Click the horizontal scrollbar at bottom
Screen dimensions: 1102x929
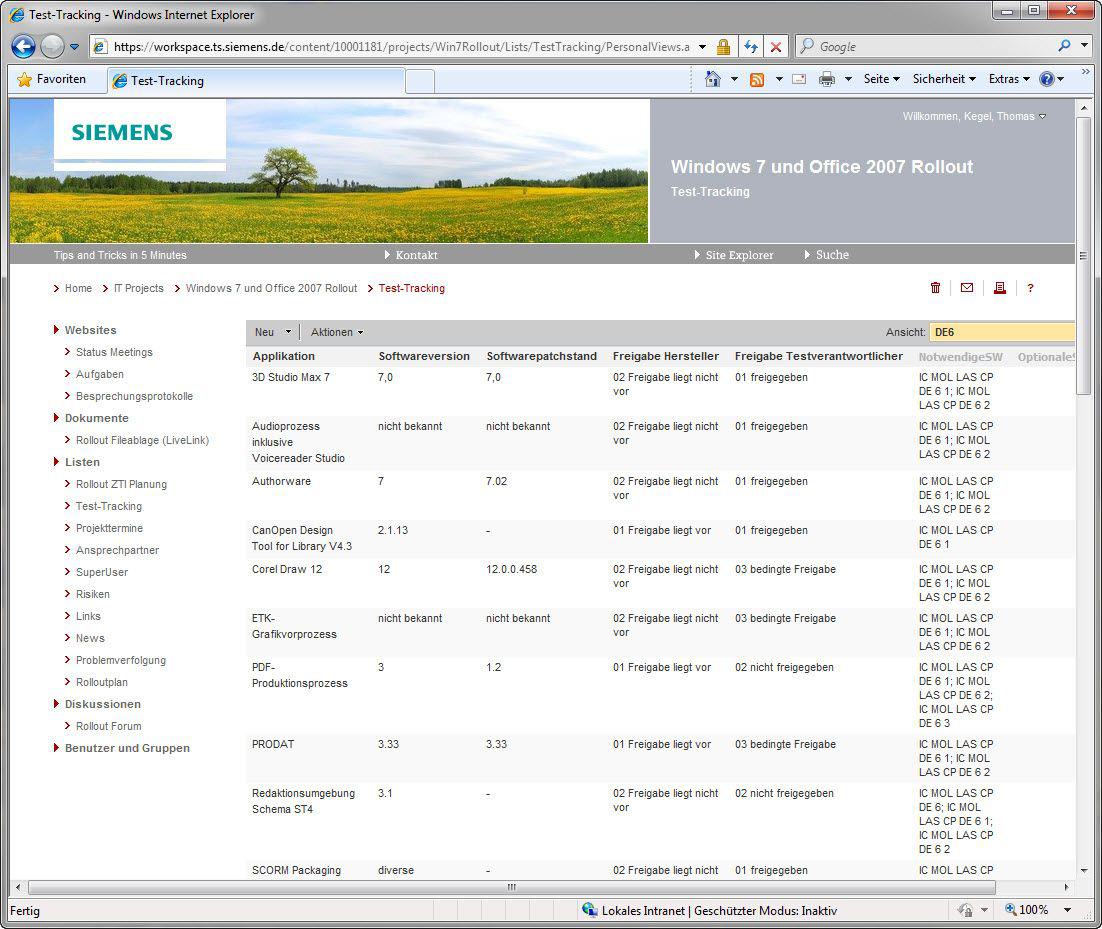coord(511,887)
